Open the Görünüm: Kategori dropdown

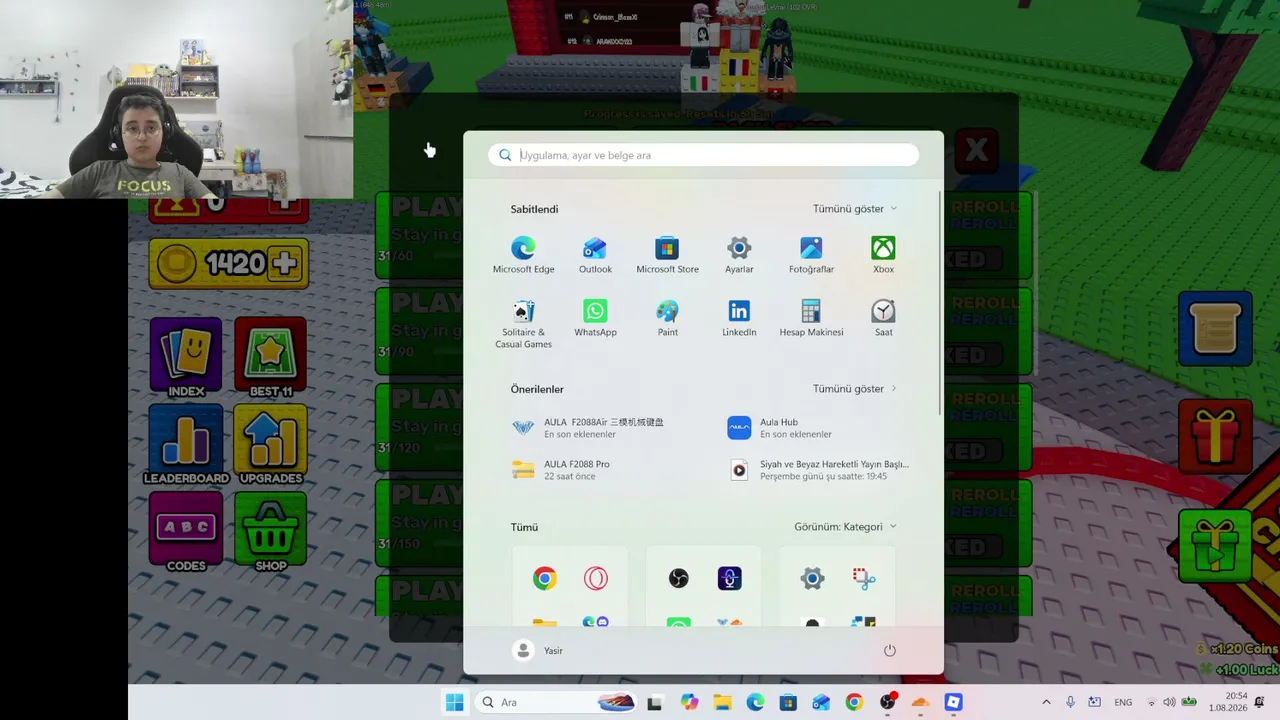pos(845,527)
